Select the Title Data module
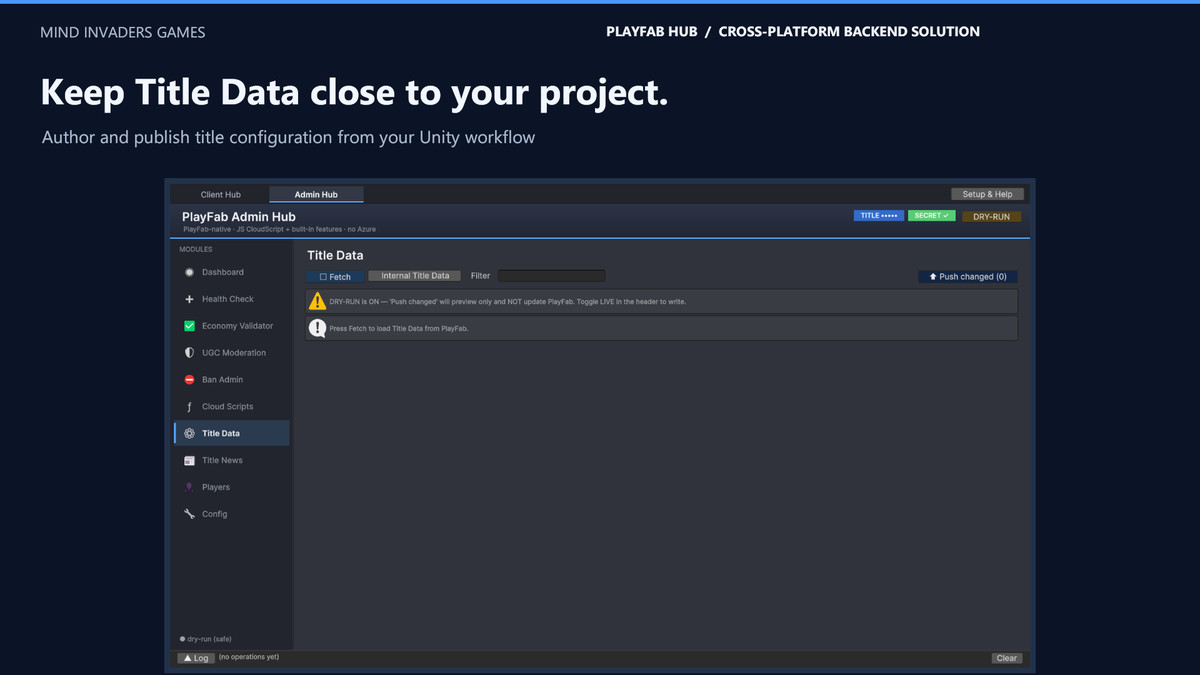Screen dimensions: 1200x675 232,433
